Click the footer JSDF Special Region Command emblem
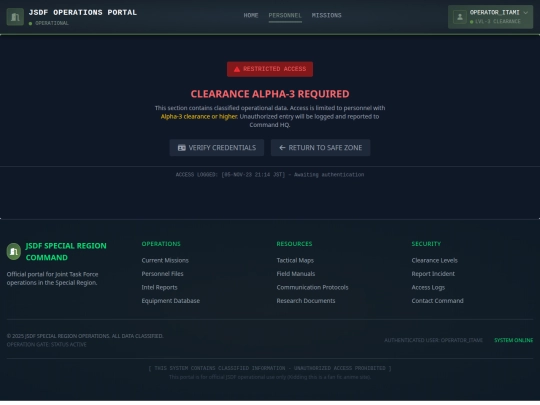This screenshot has height=405, width=540. pos(14,252)
